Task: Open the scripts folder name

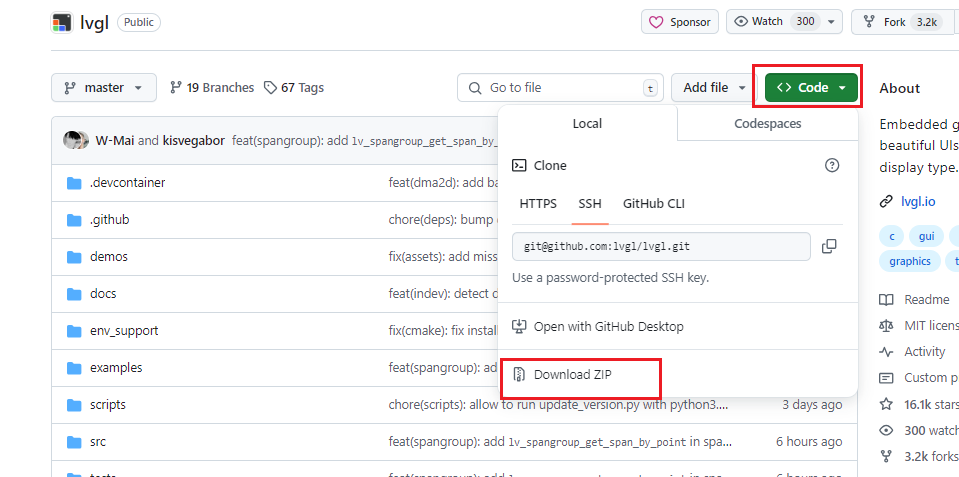Action: point(108,405)
